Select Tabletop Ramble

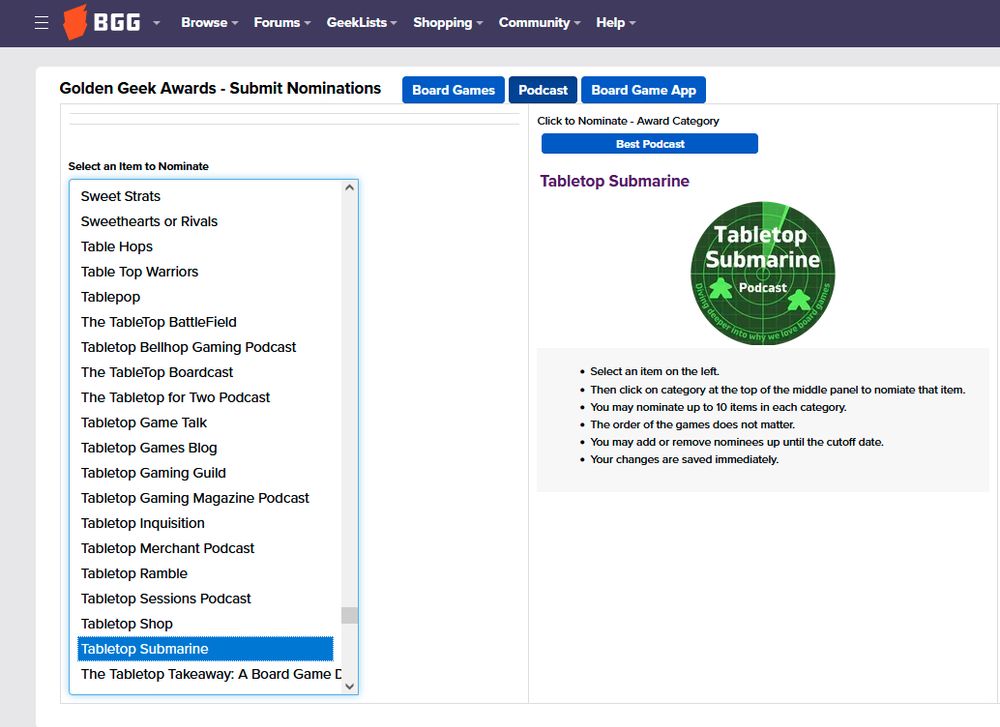coord(205,573)
